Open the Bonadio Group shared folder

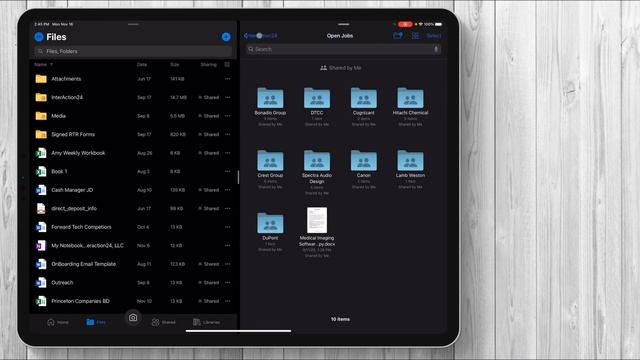pos(270,98)
